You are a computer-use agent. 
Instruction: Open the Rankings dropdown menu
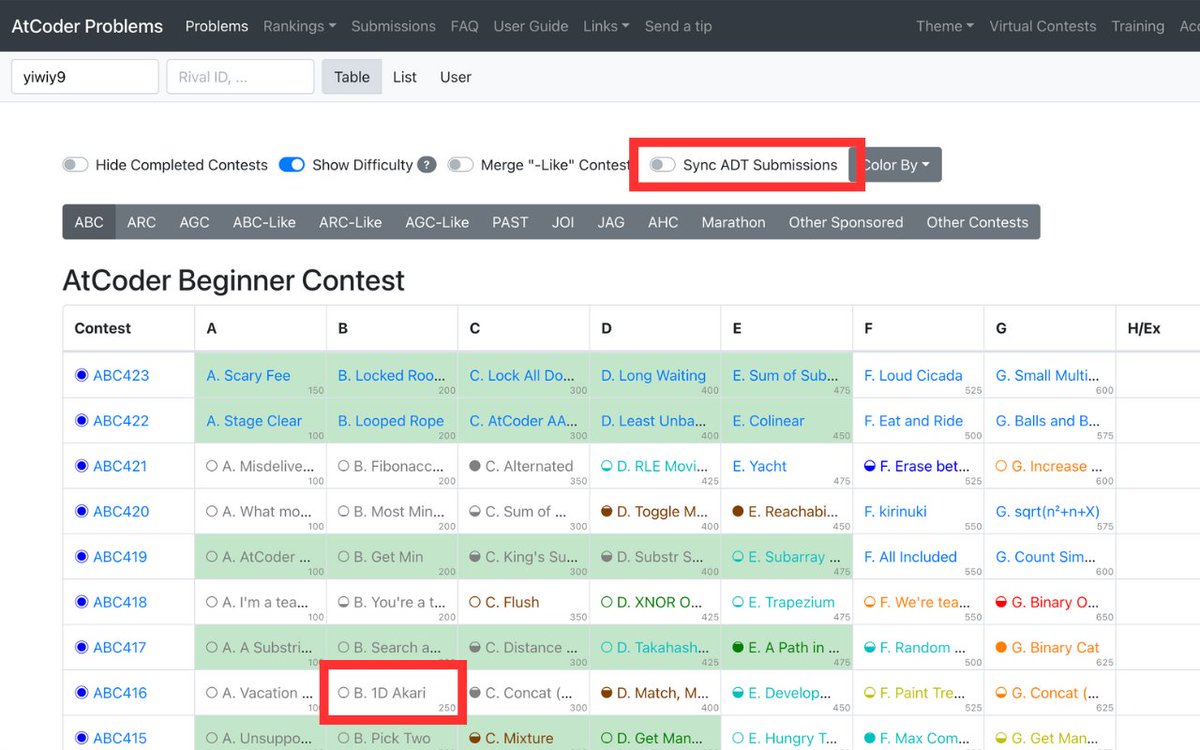[x=299, y=26]
